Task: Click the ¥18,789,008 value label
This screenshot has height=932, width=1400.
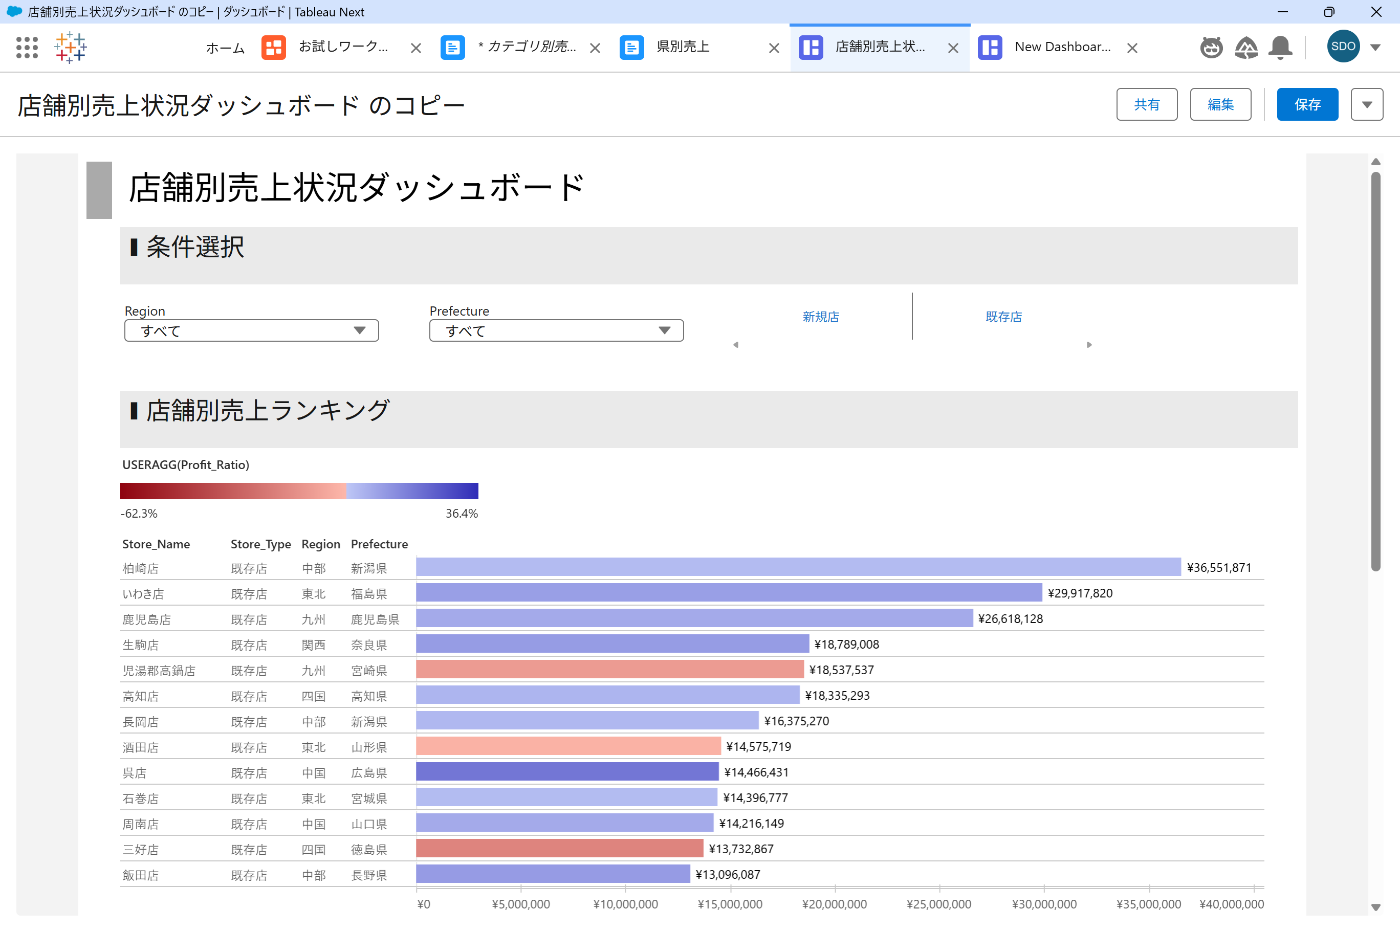Action: pos(847,644)
